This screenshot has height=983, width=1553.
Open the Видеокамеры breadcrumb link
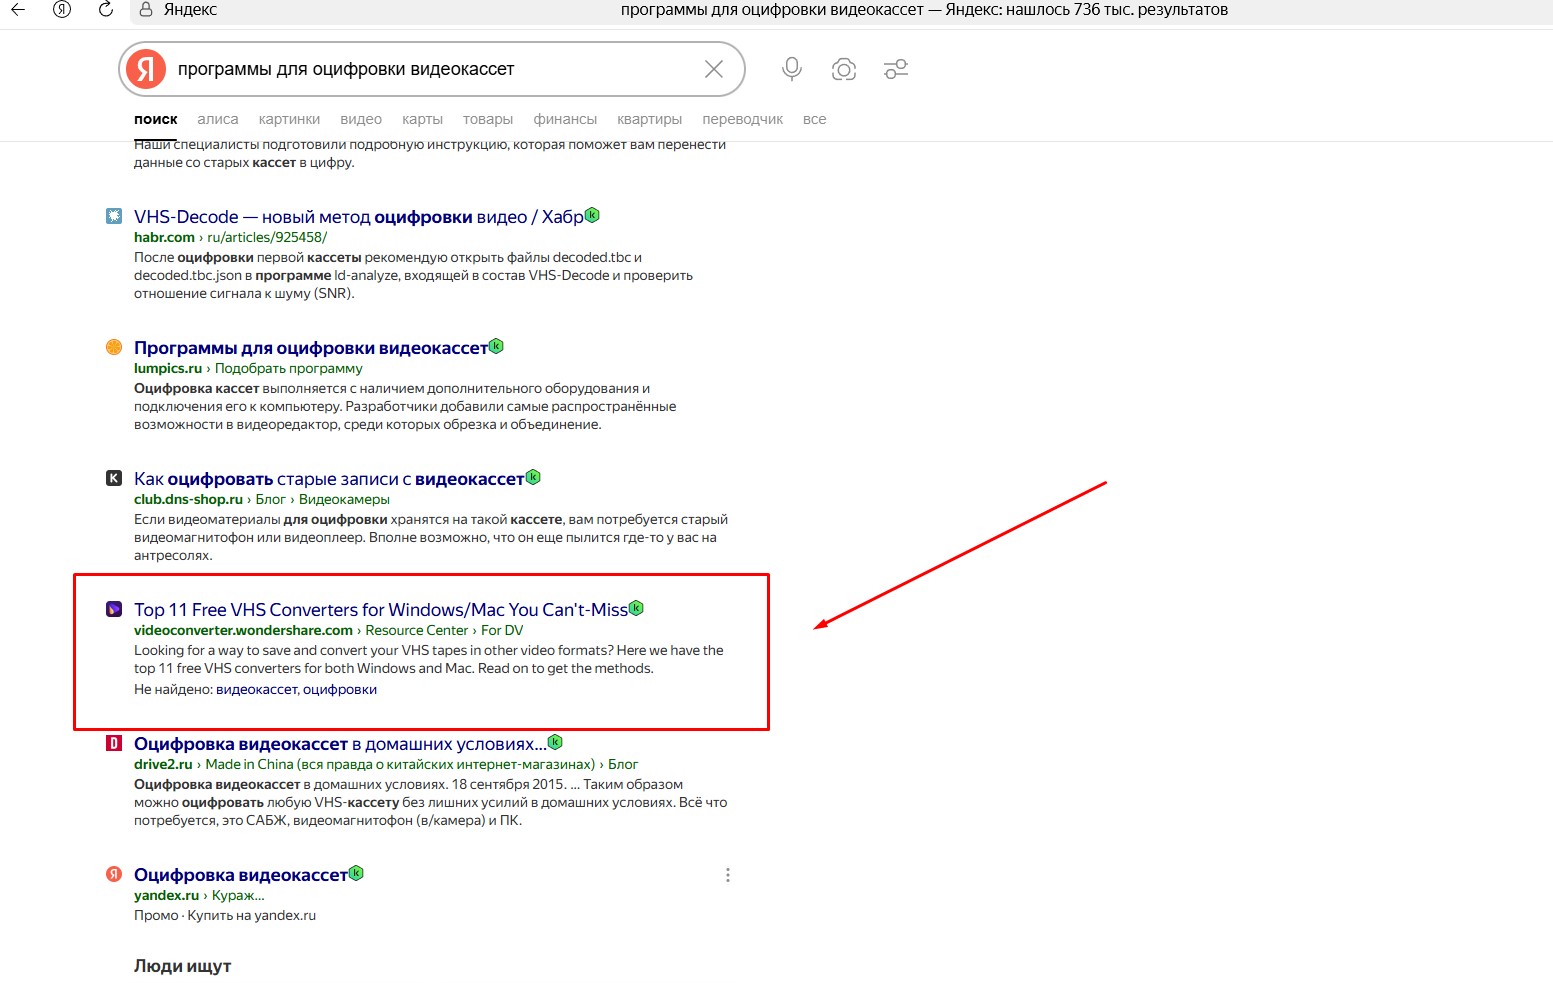click(x=344, y=499)
